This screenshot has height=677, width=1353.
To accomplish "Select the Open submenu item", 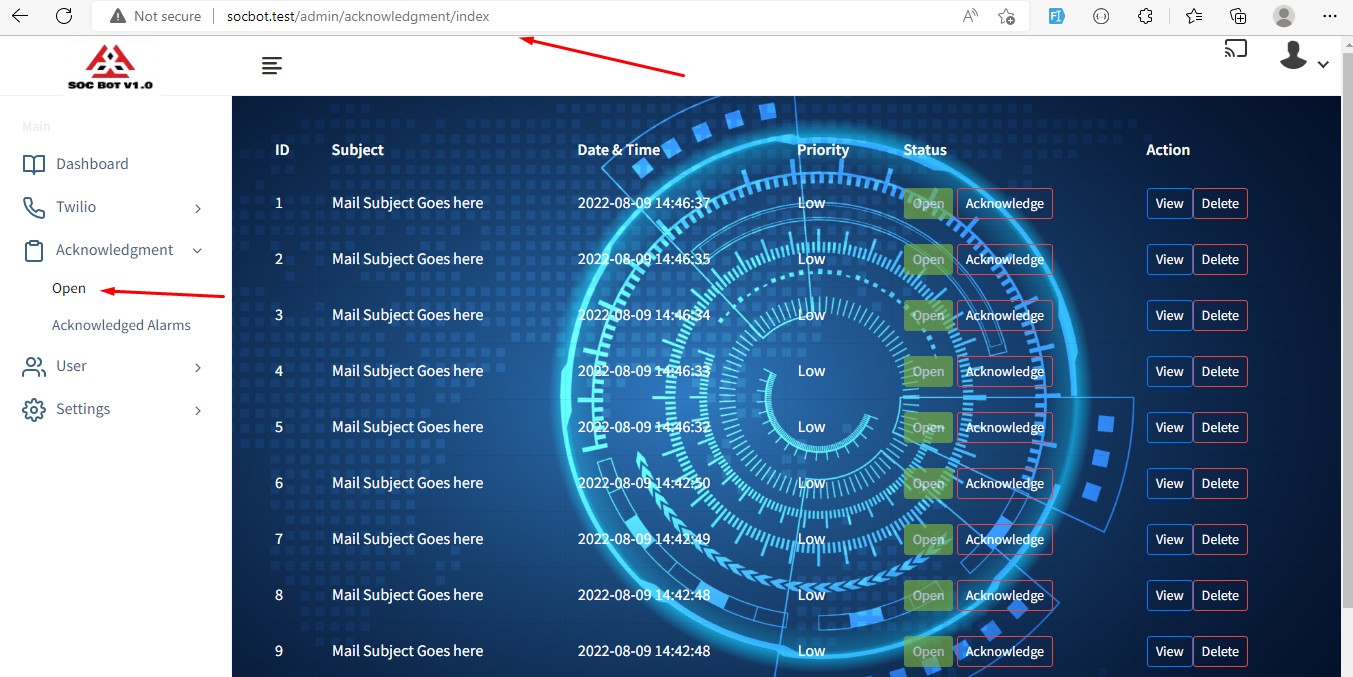I will pyautogui.click(x=69, y=288).
